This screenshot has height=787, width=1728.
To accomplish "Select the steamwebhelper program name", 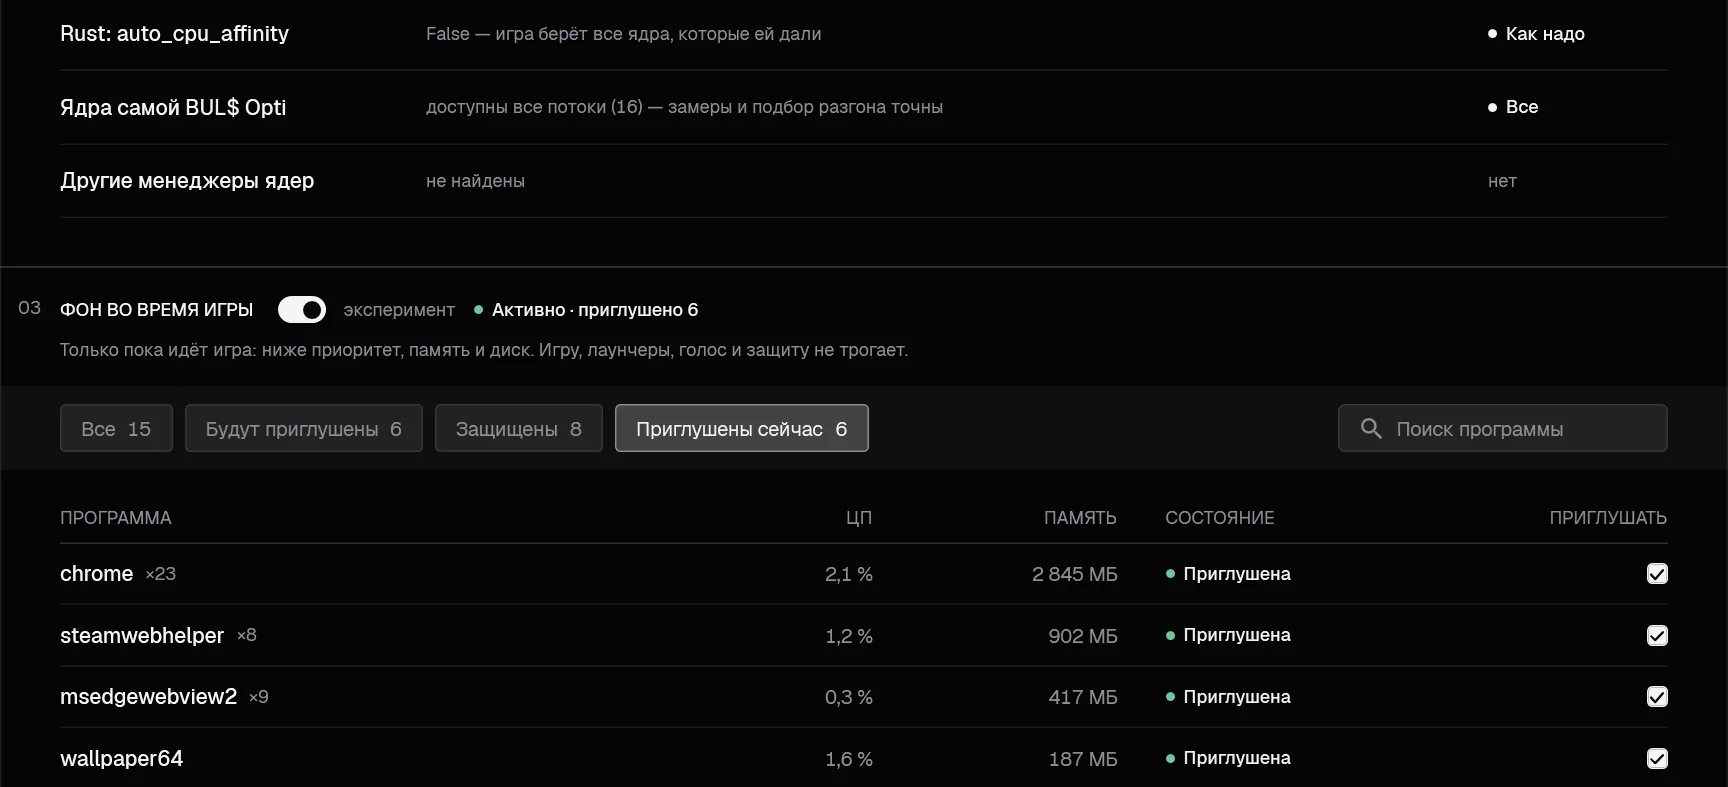I will click(142, 636).
